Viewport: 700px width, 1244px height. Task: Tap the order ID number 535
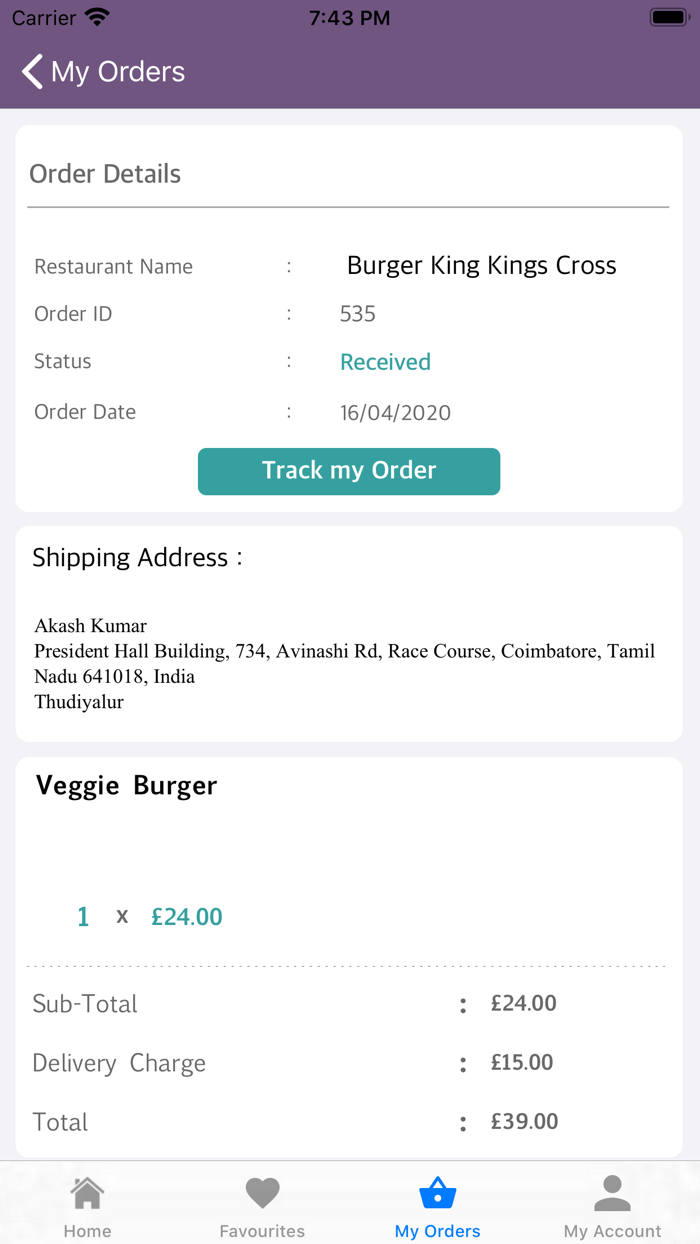tap(357, 314)
